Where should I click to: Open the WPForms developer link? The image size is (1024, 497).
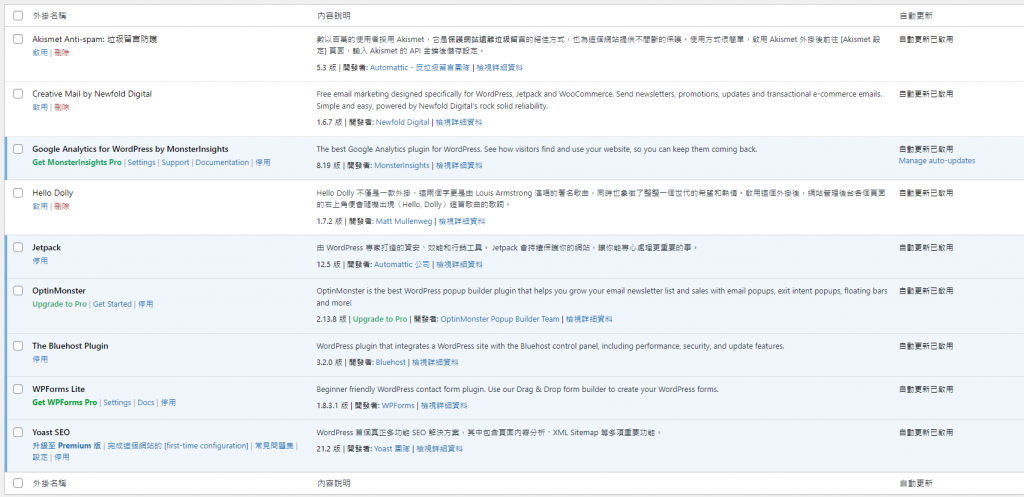(398, 406)
